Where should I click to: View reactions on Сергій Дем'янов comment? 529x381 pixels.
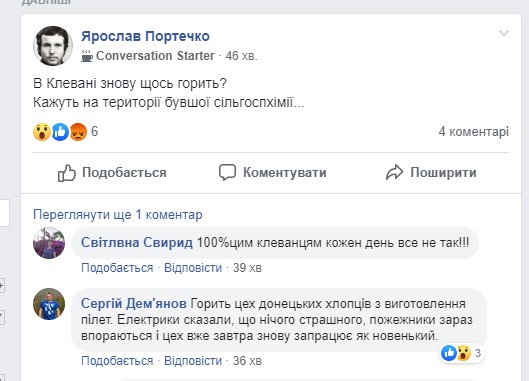point(463,353)
